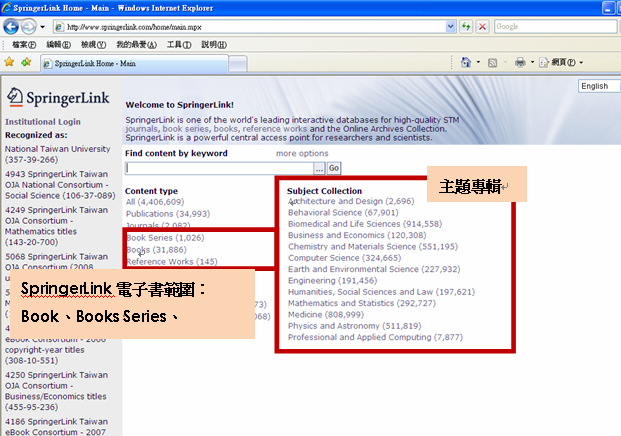
Task: Open the 'more options' search link
Action: tap(302, 153)
